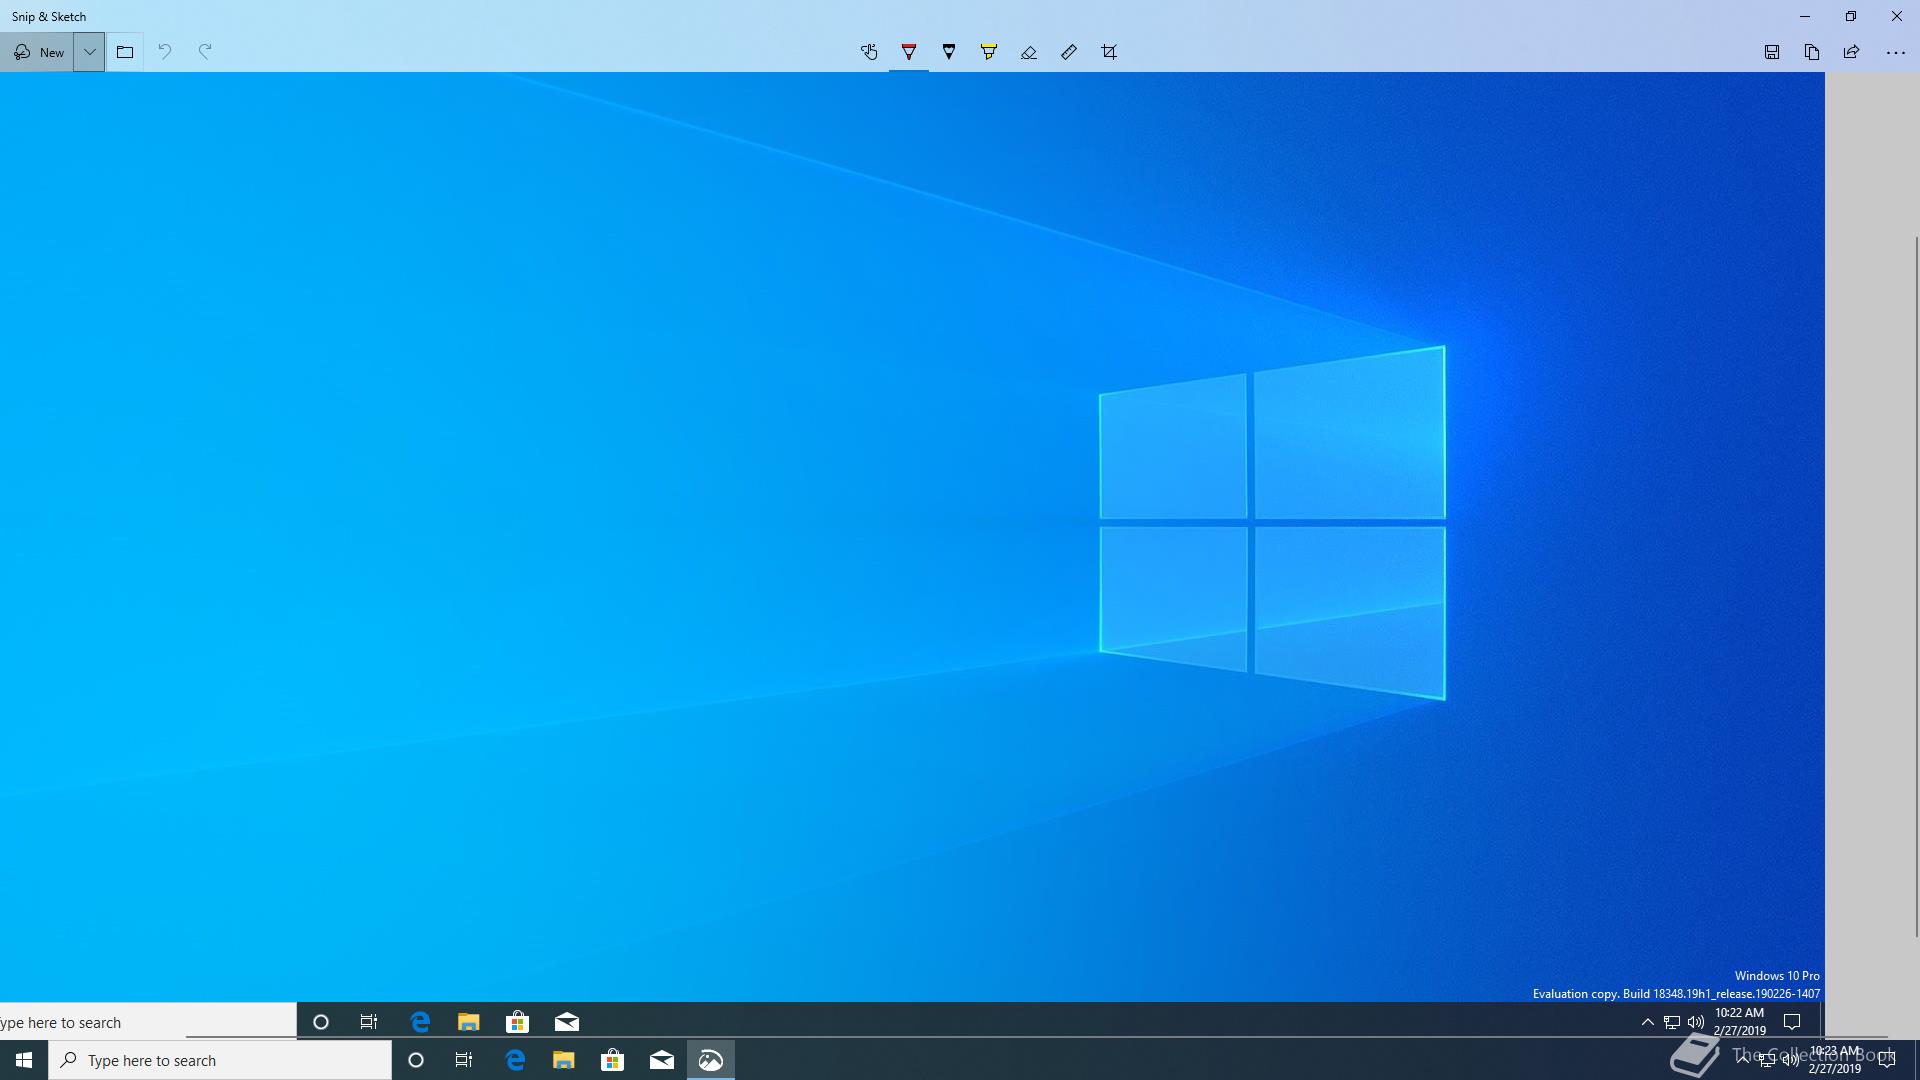
Task: Click the taskbar Type here to search box
Action: [220, 1060]
